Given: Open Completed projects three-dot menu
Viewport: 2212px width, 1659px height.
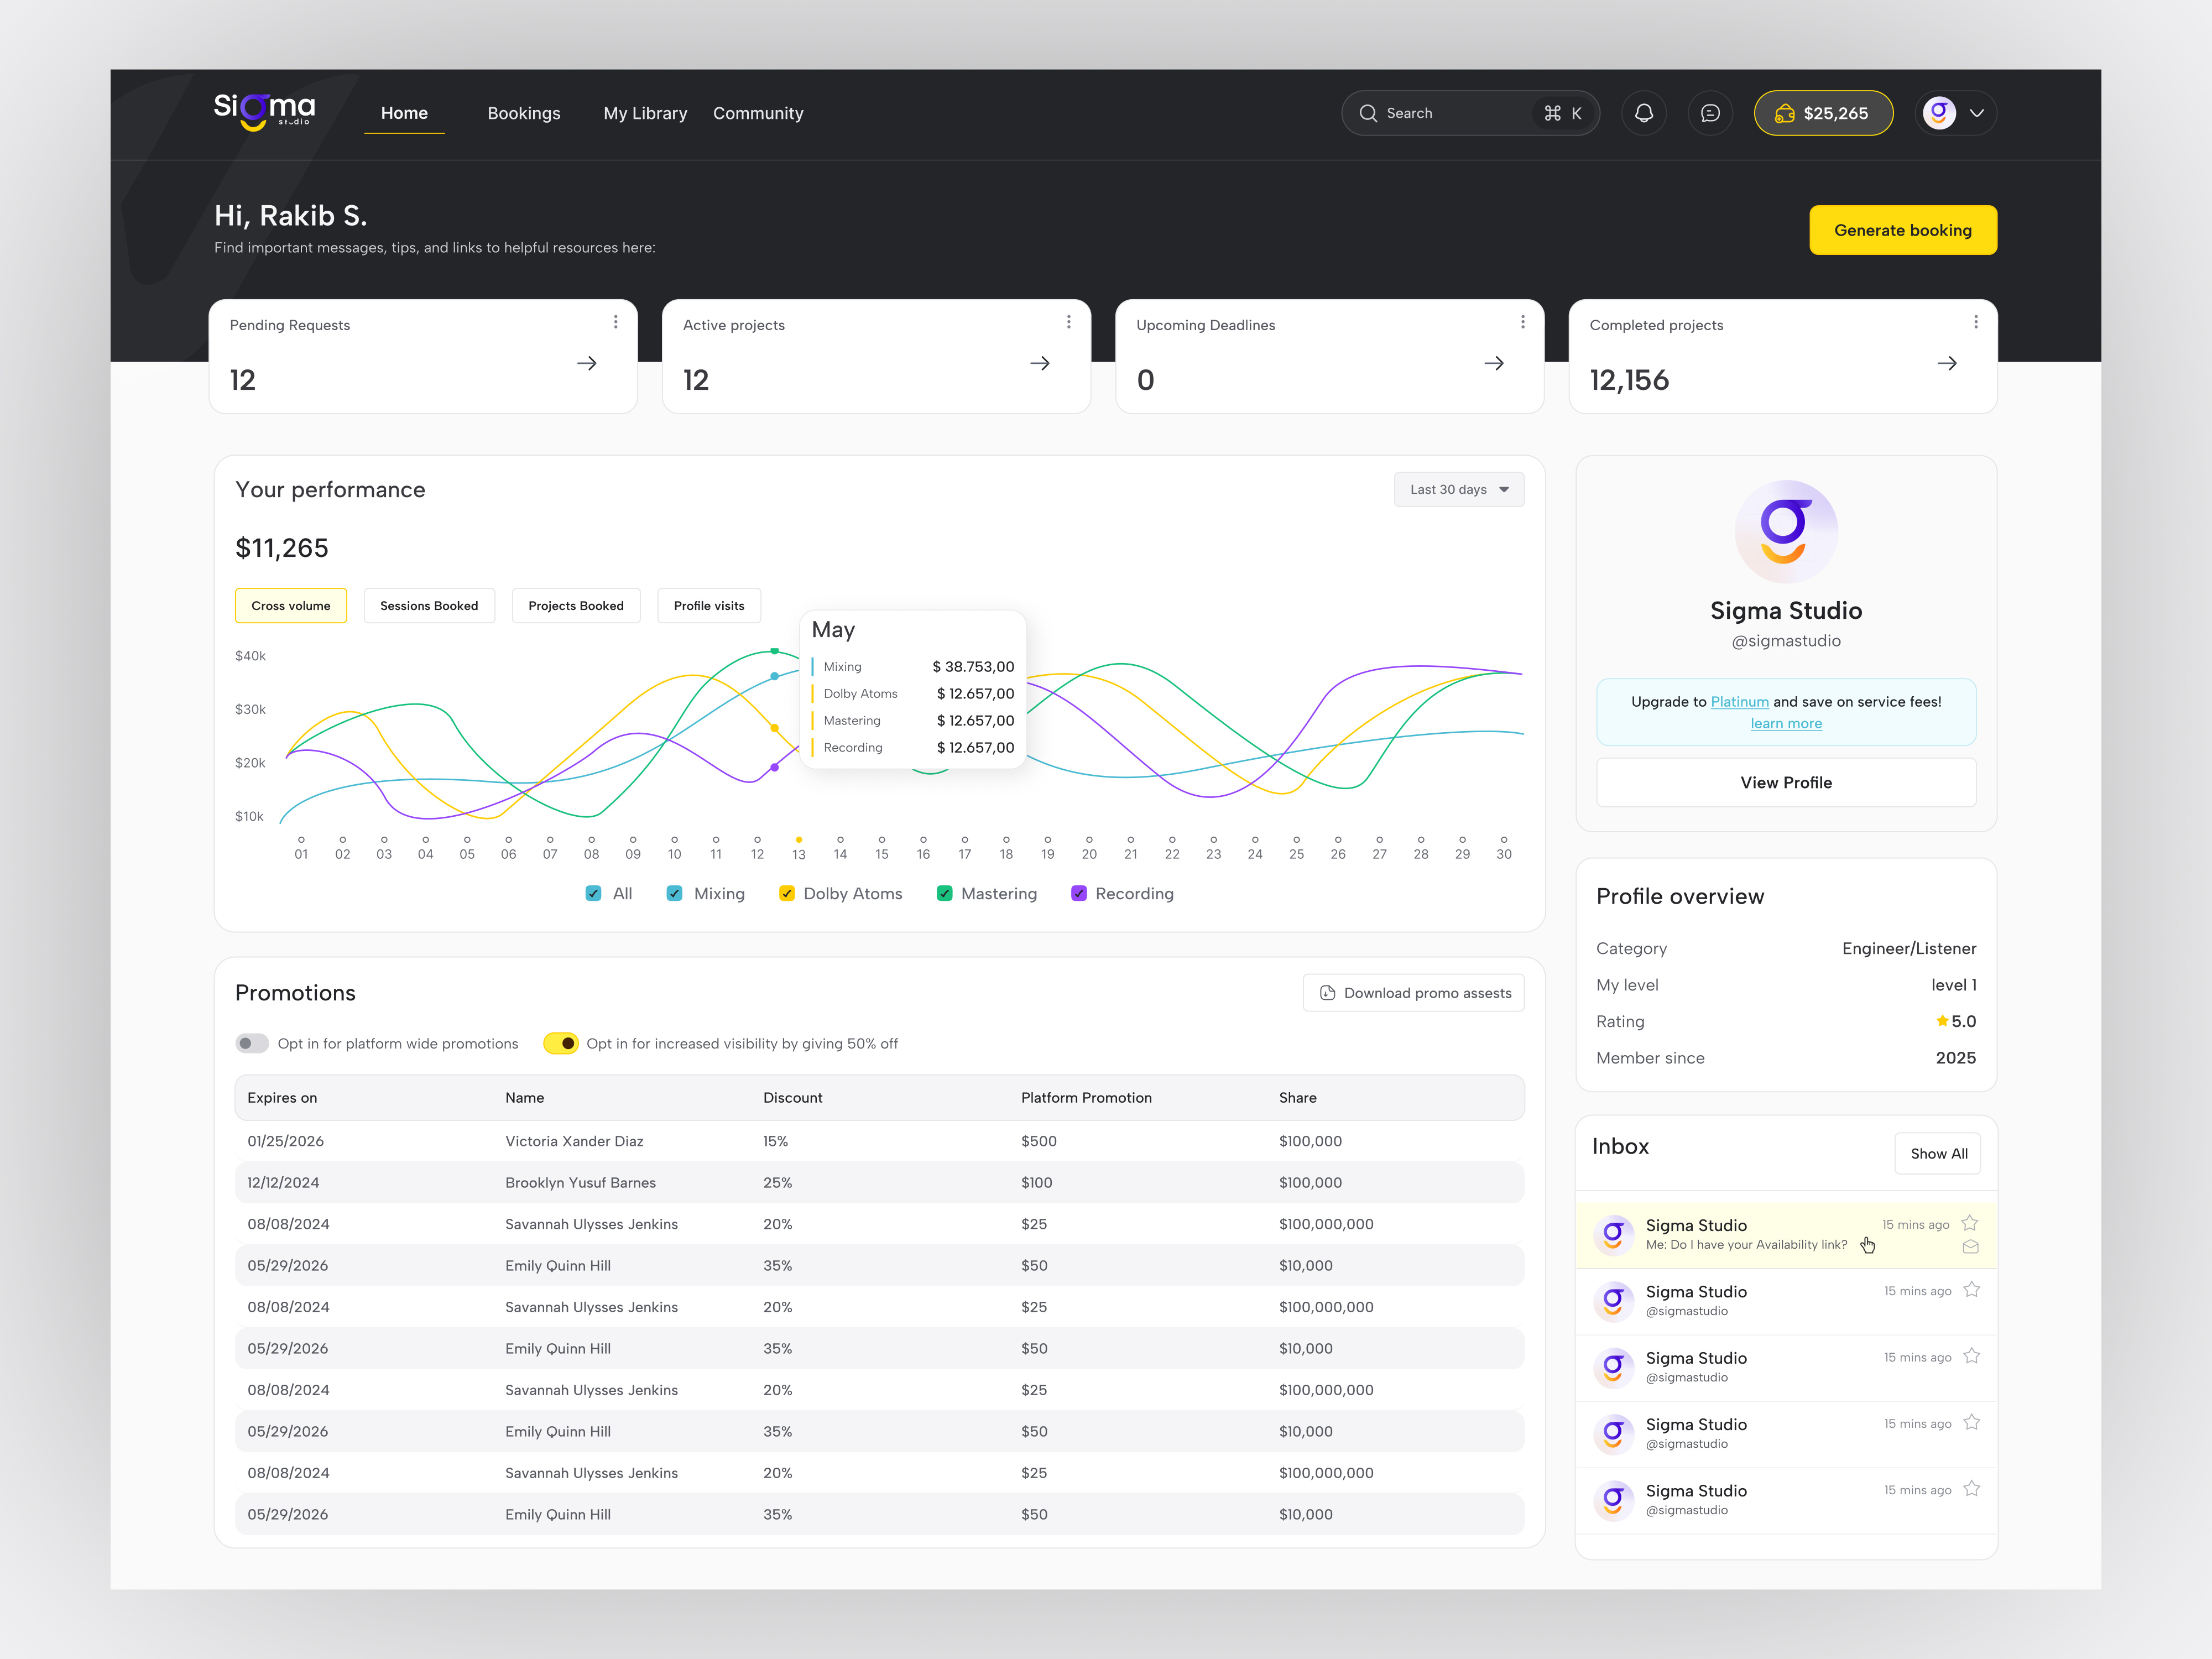Looking at the screenshot, I should tap(1975, 322).
